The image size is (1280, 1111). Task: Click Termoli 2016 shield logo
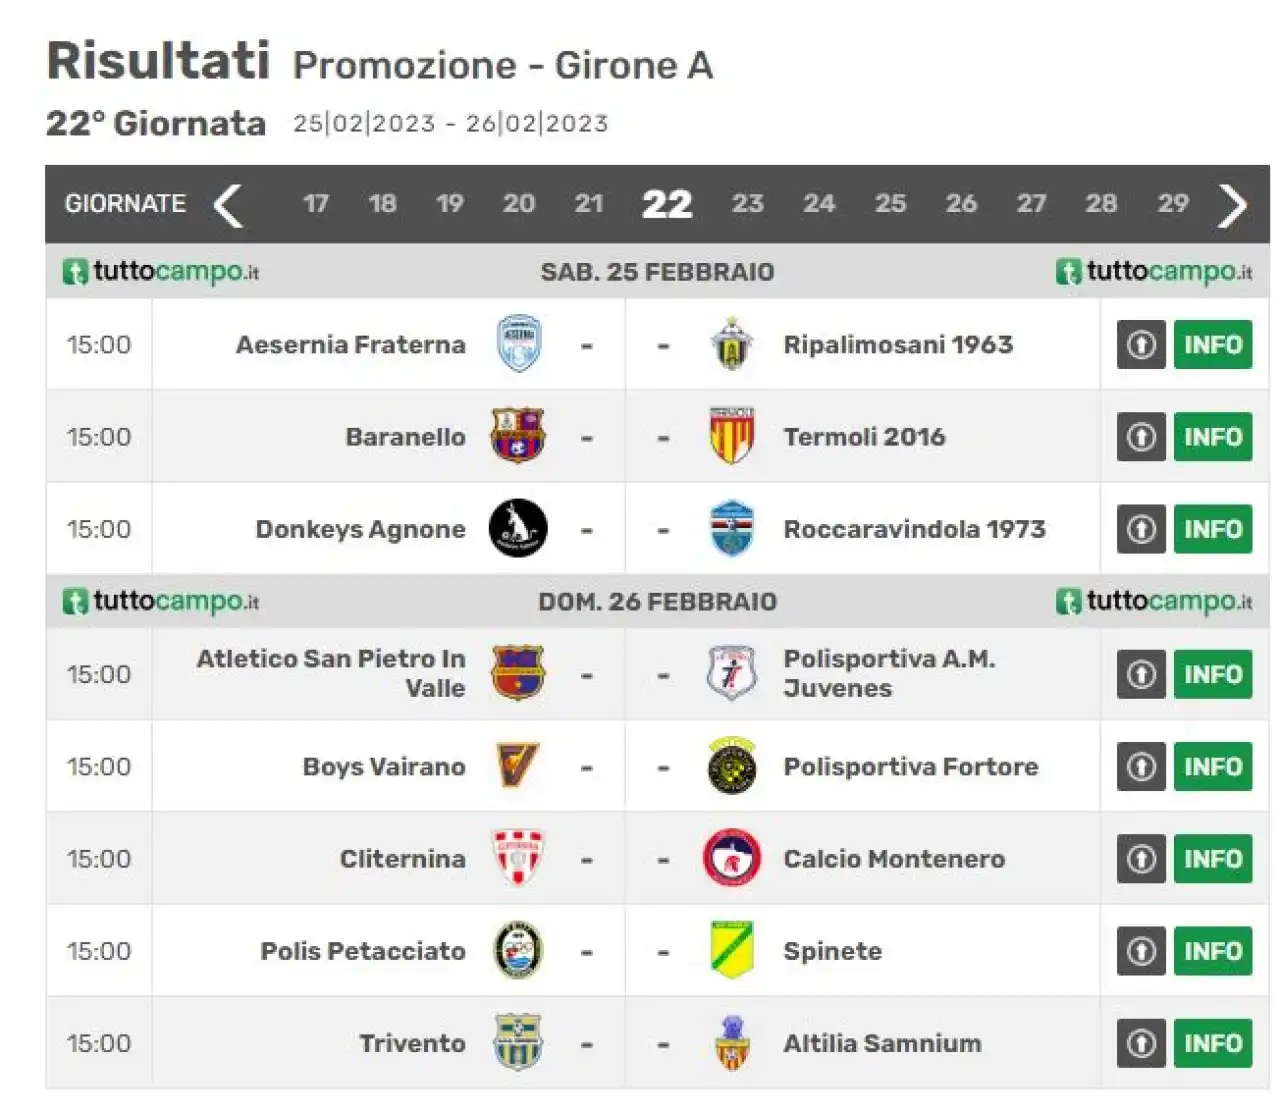click(x=731, y=437)
